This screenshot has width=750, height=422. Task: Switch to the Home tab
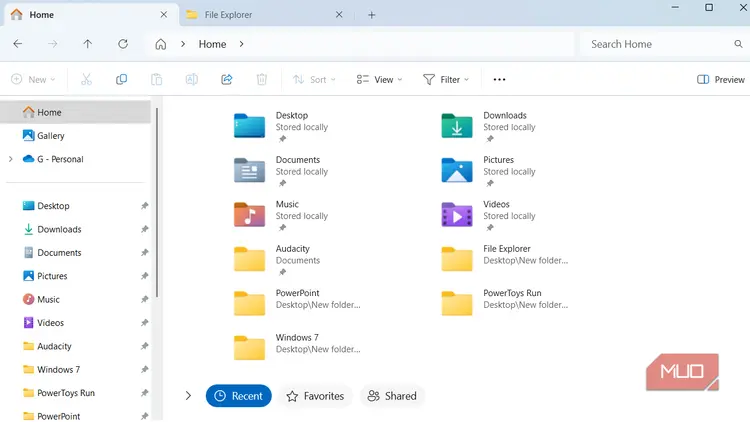[x=91, y=15]
